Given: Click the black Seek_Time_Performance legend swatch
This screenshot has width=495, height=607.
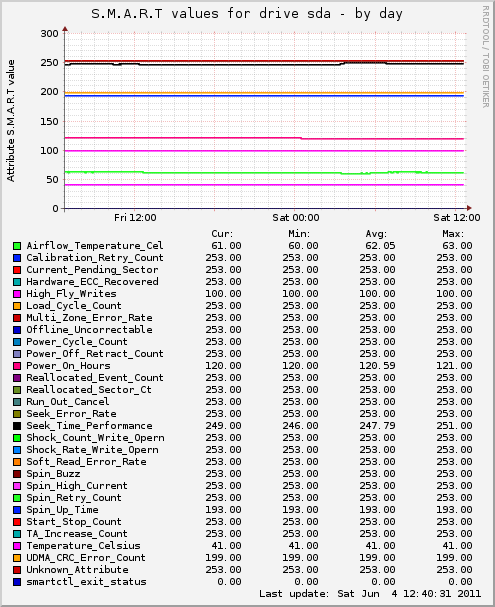Looking at the screenshot, I should [x=17, y=426].
